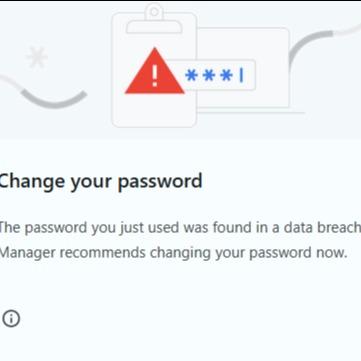The width and height of the screenshot is (361, 361).
Task: Click the clipboard's top clip ring
Action: click(x=154, y=12)
